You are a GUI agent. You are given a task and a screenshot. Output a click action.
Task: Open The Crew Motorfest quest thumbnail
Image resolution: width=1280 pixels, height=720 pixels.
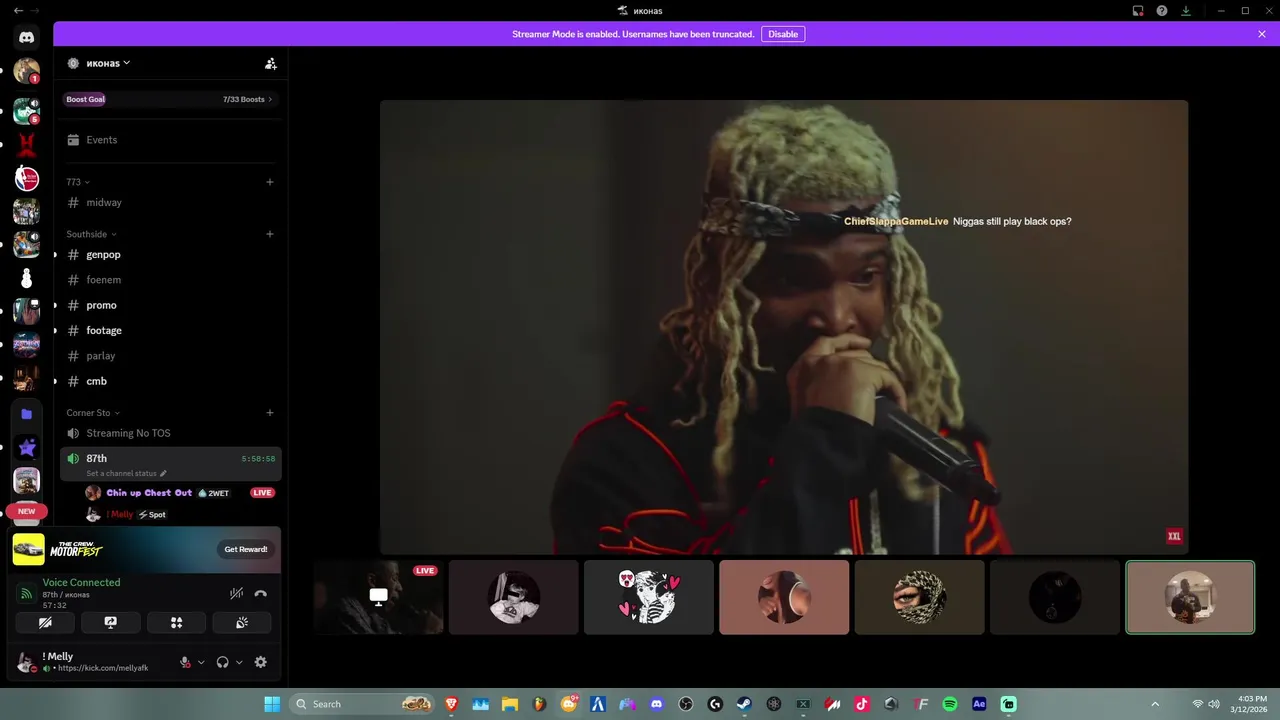point(28,549)
